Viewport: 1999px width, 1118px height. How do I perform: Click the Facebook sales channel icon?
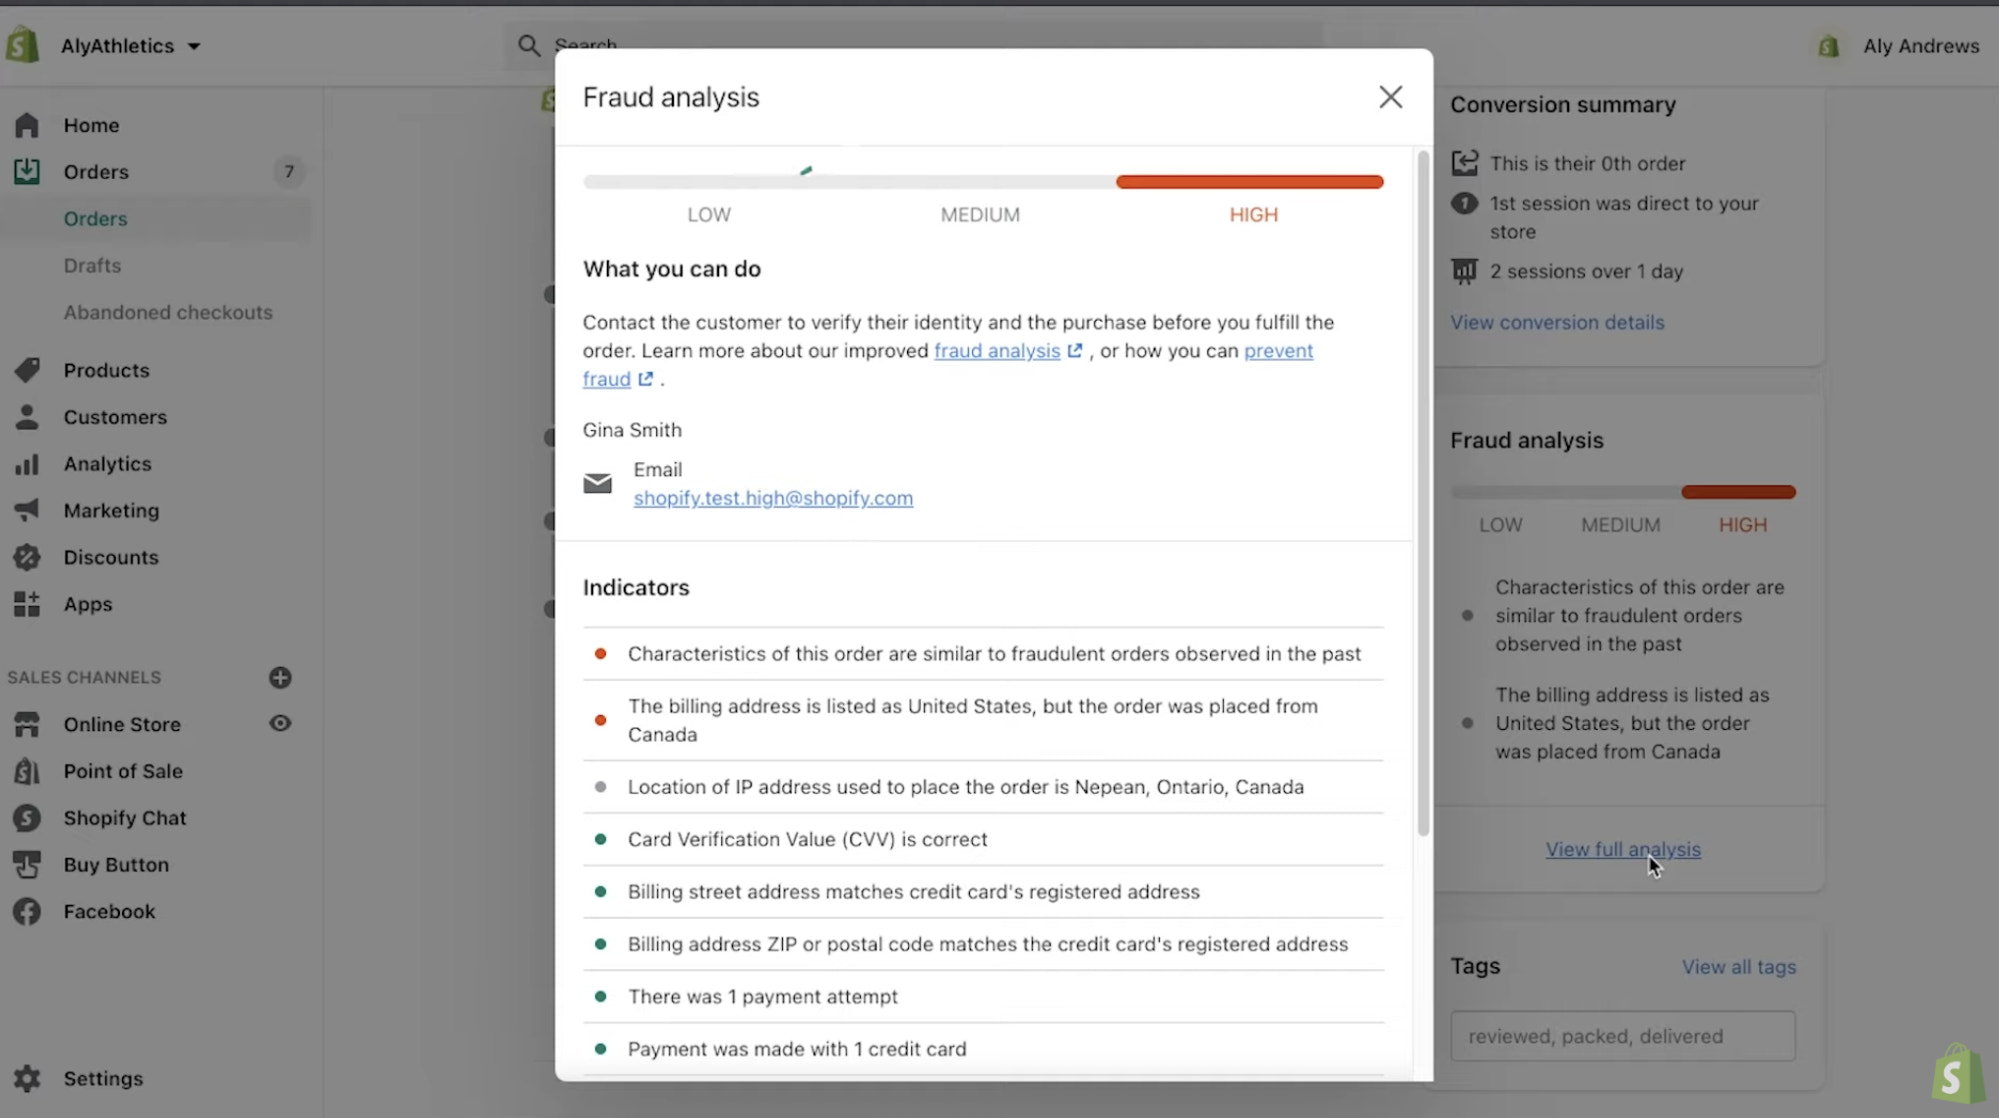27,911
